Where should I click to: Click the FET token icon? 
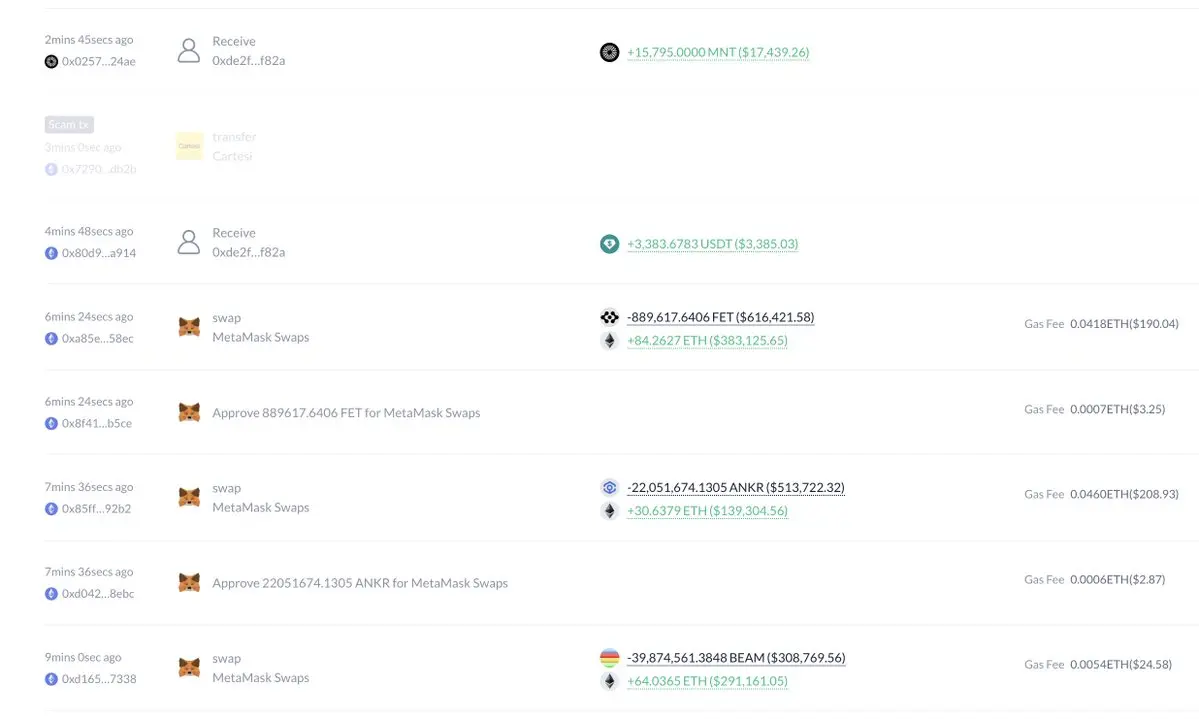pos(609,317)
